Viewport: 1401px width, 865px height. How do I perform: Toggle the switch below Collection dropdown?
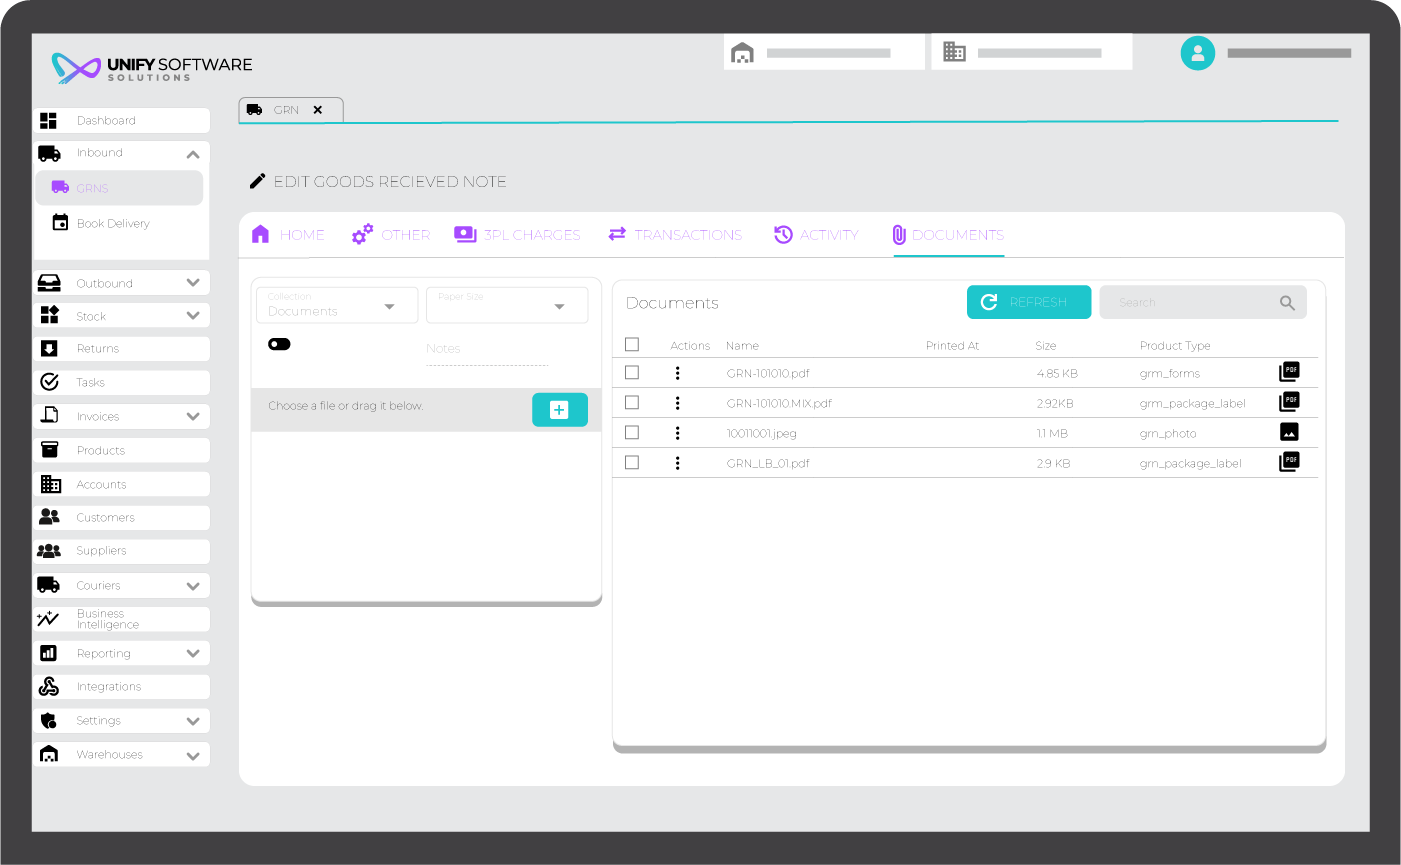pyautogui.click(x=279, y=344)
